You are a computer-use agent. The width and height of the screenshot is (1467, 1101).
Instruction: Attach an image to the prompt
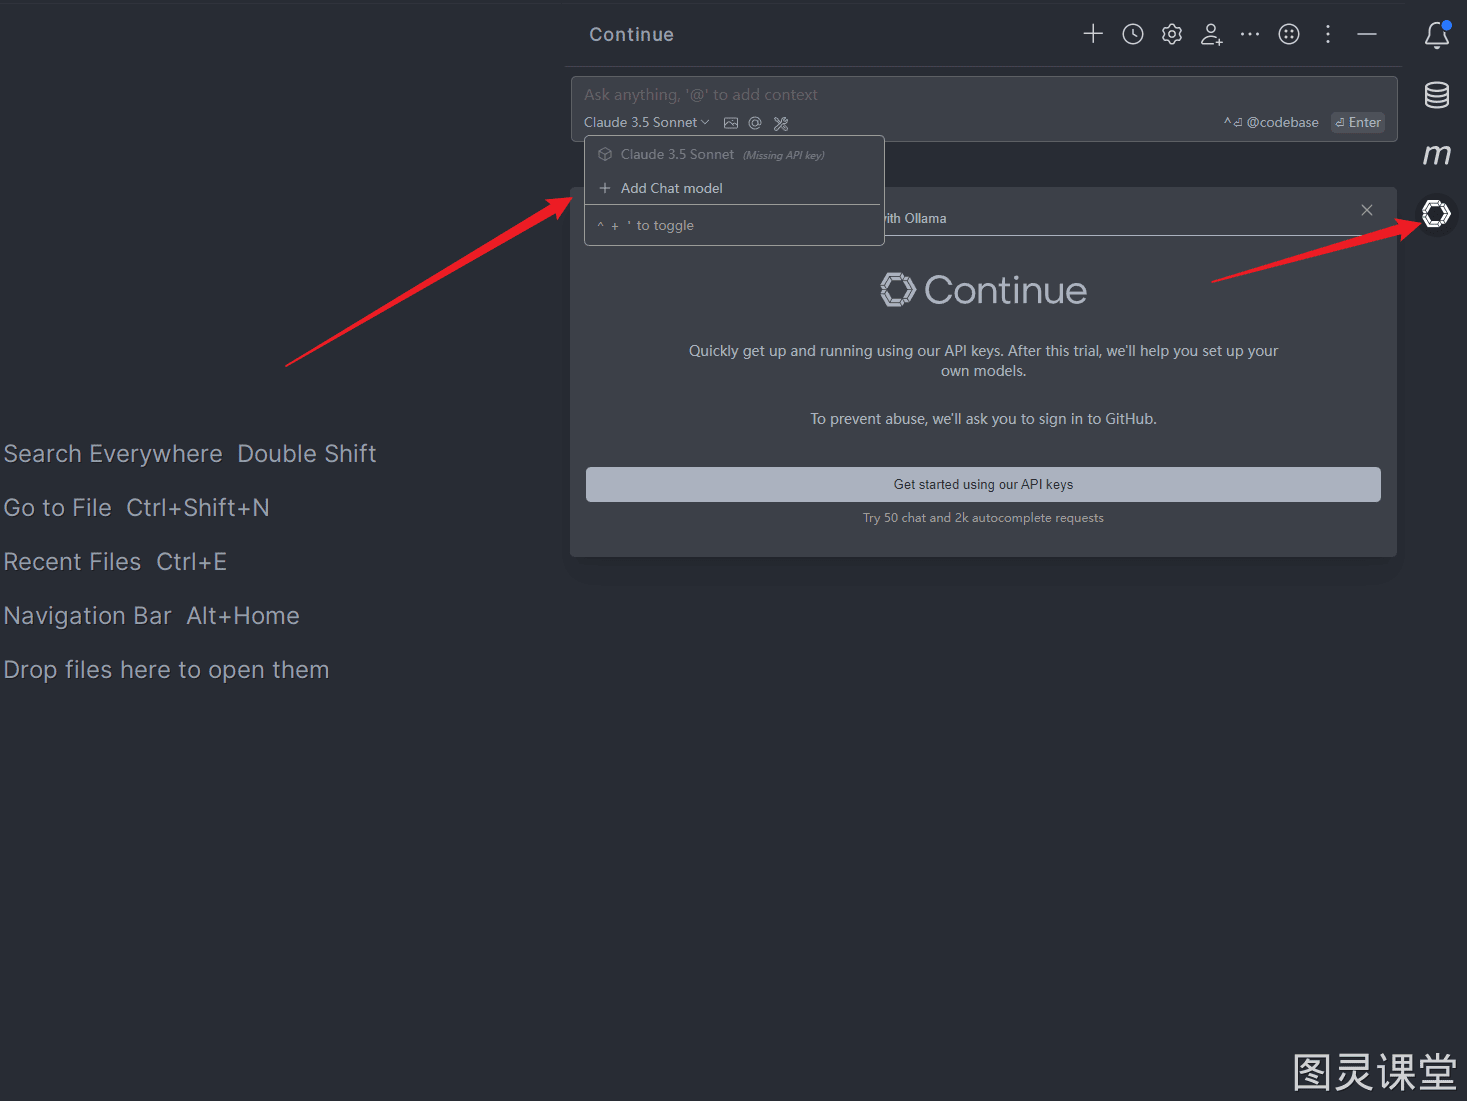coord(731,123)
